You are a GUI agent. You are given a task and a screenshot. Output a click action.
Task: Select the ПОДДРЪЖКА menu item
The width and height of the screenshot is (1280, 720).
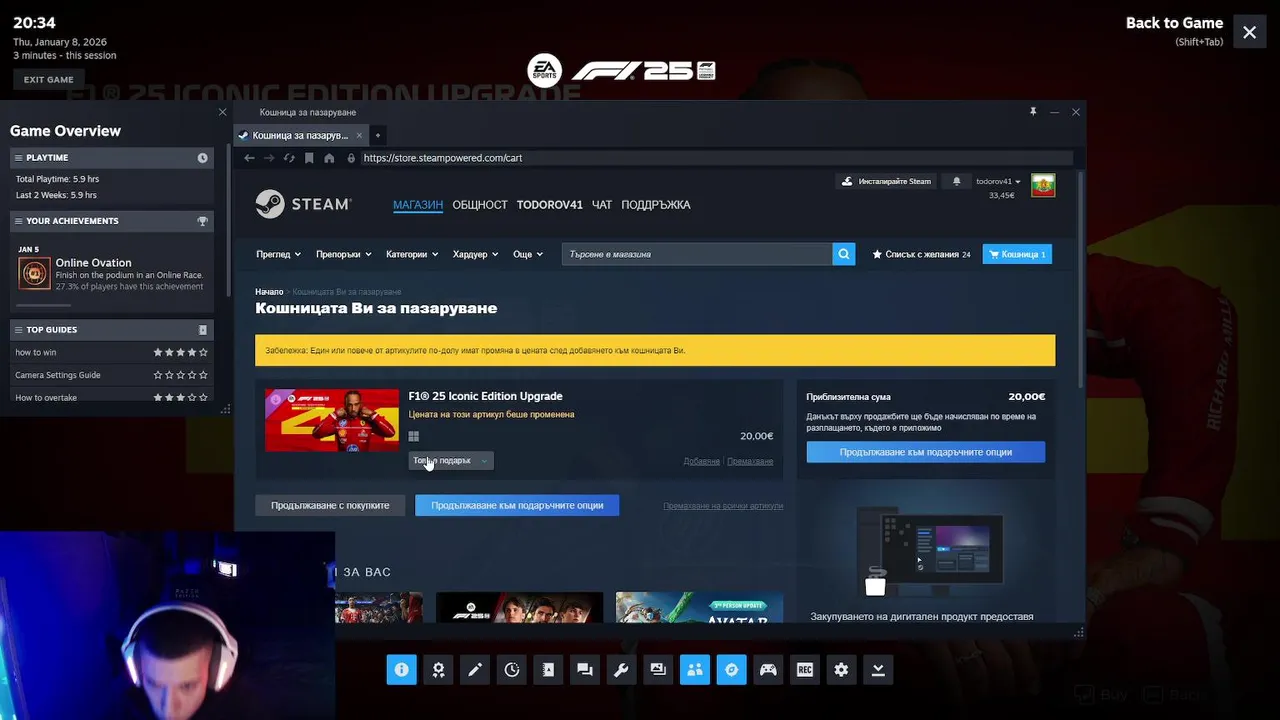point(656,205)
